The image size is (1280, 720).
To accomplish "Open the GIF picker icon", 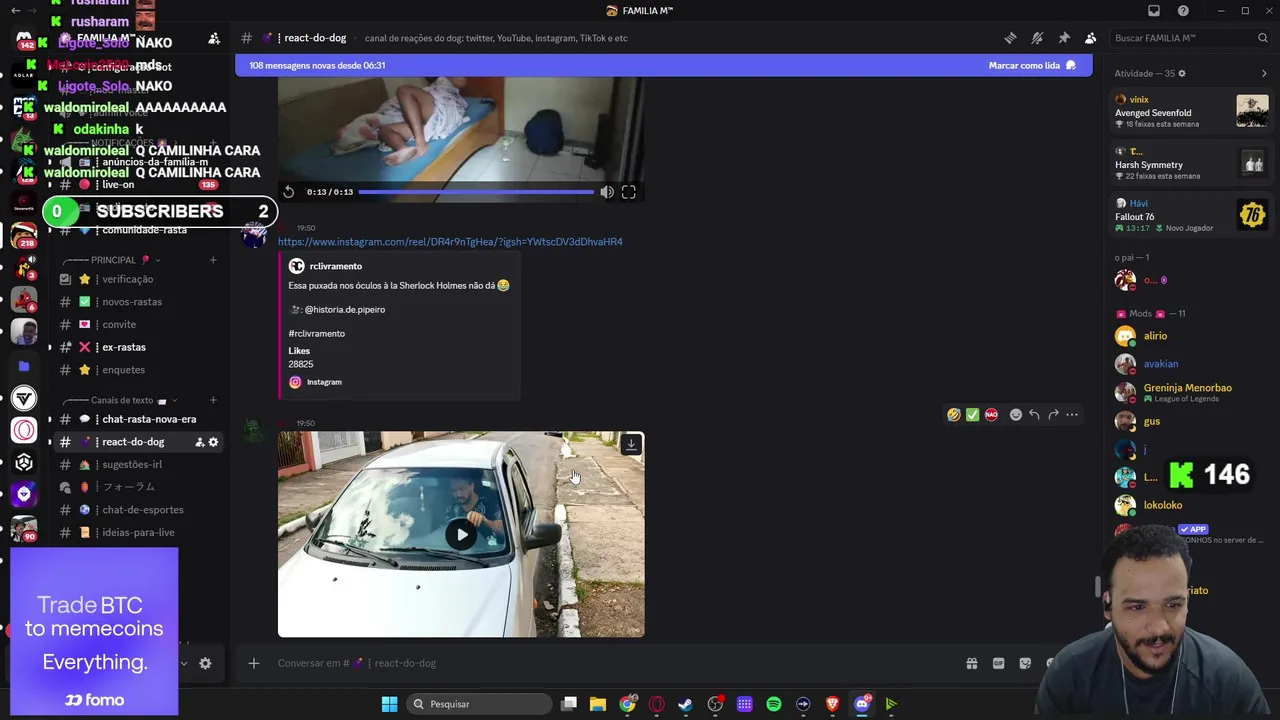I will [x=998, y=663].
